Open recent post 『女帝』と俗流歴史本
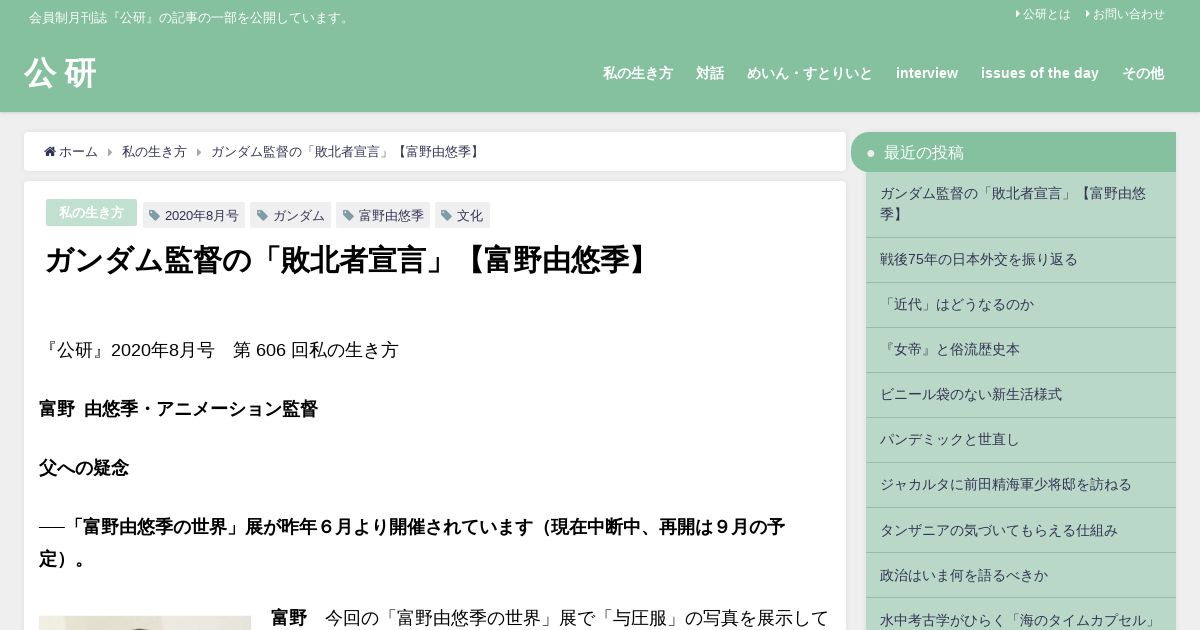1200x630 pixels. [x=1021, y=350]
